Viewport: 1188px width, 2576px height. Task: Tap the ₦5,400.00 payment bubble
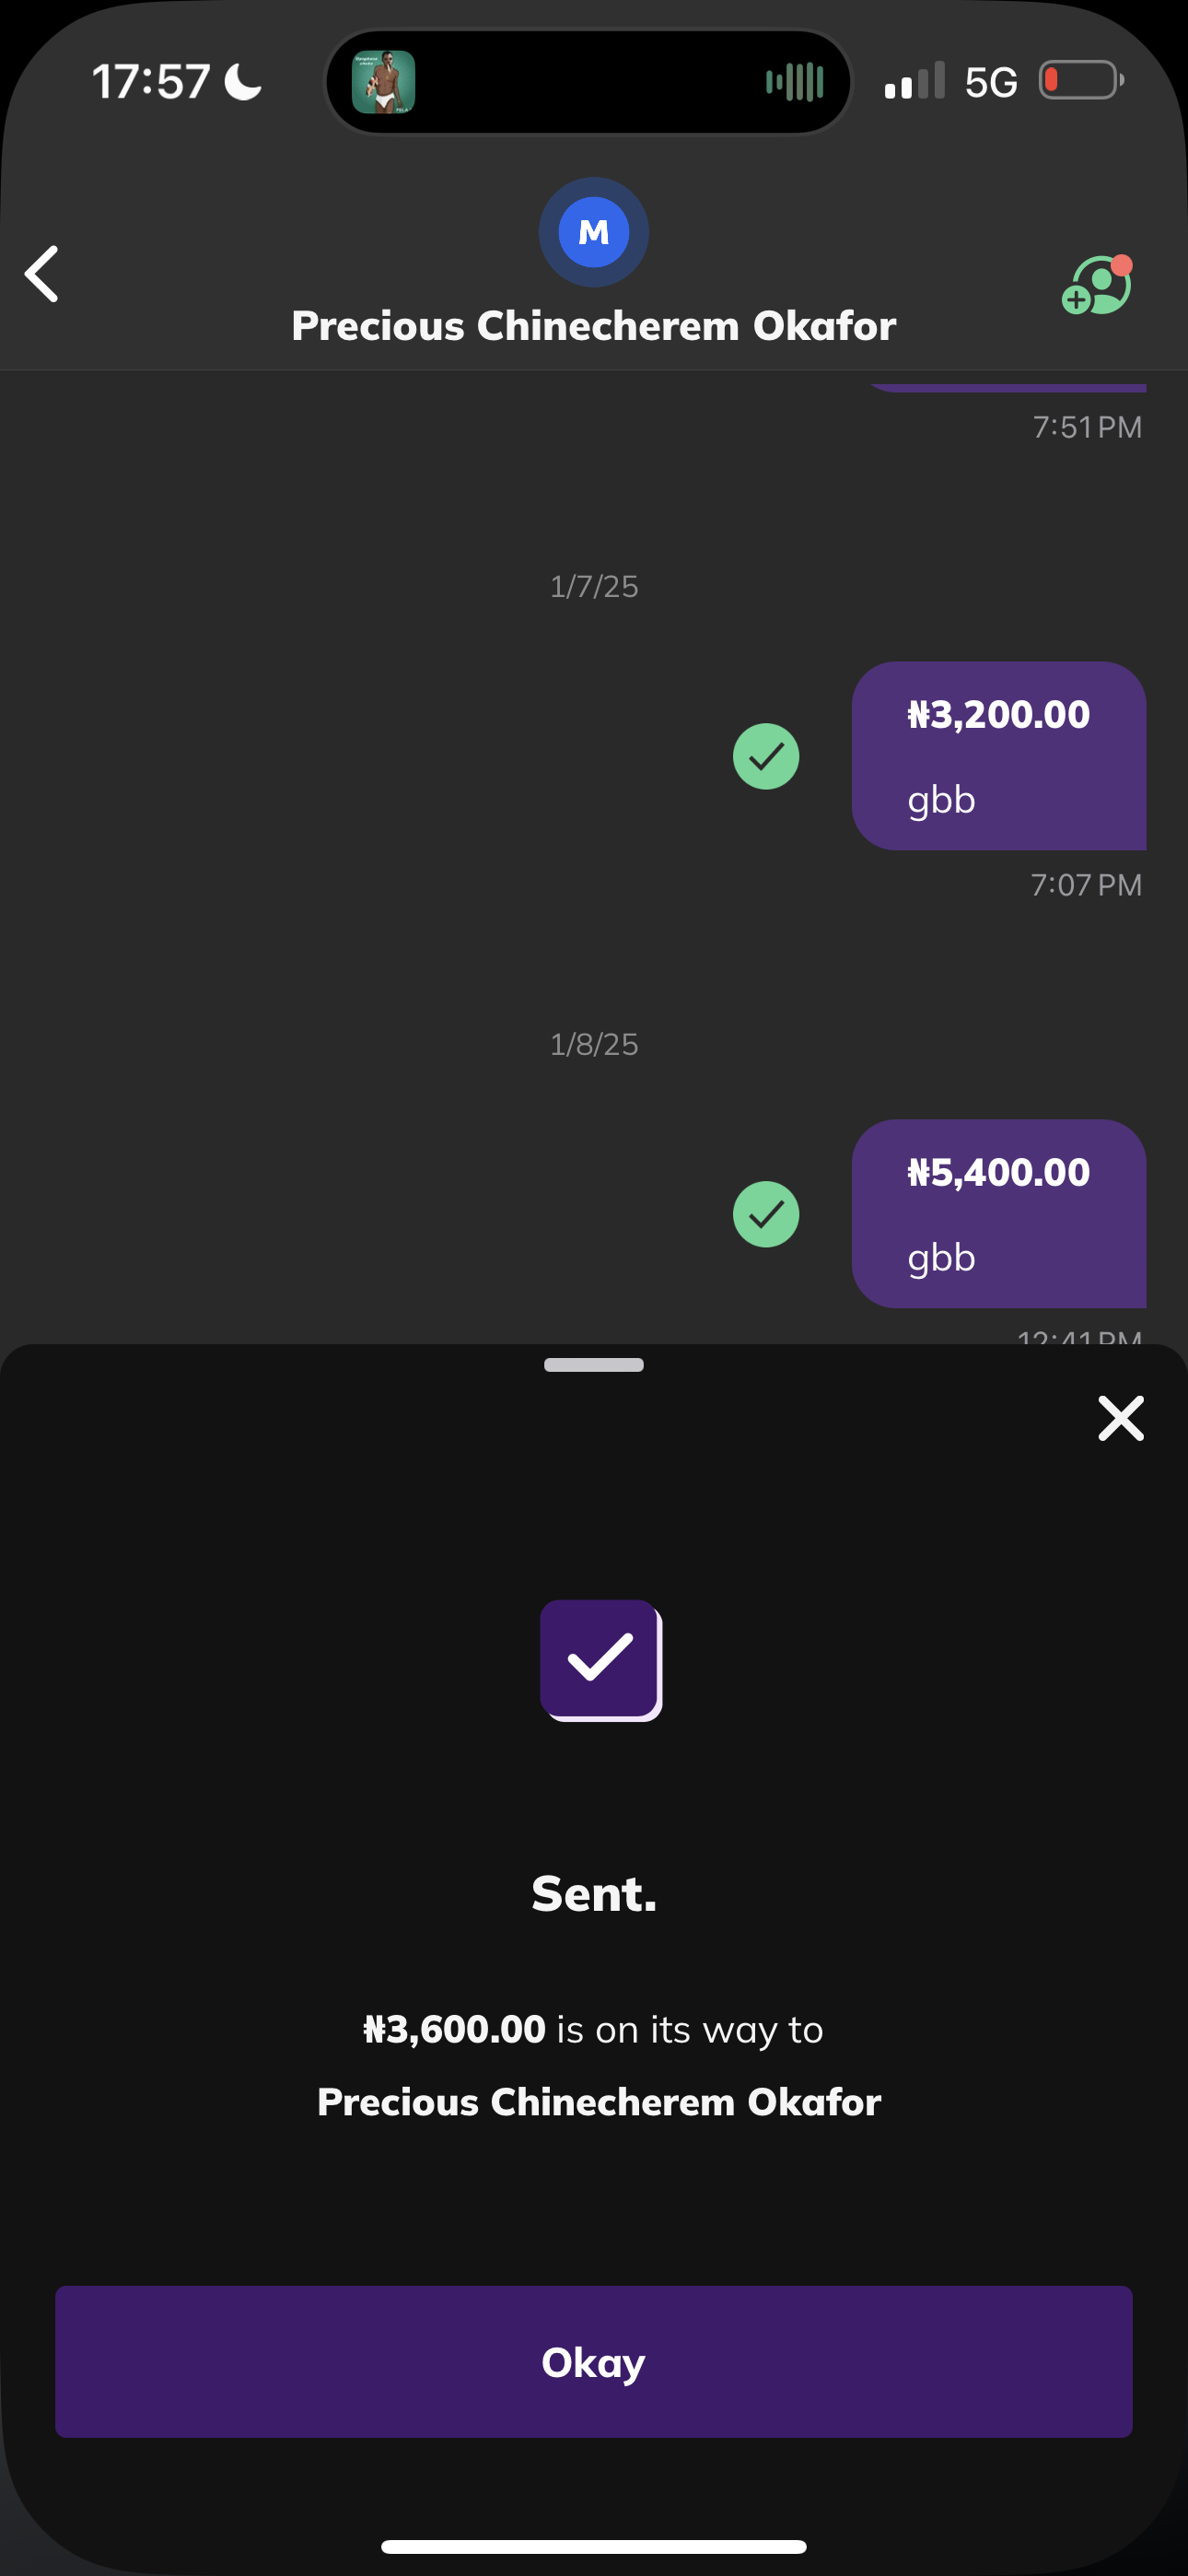(x=998, y=1213)
